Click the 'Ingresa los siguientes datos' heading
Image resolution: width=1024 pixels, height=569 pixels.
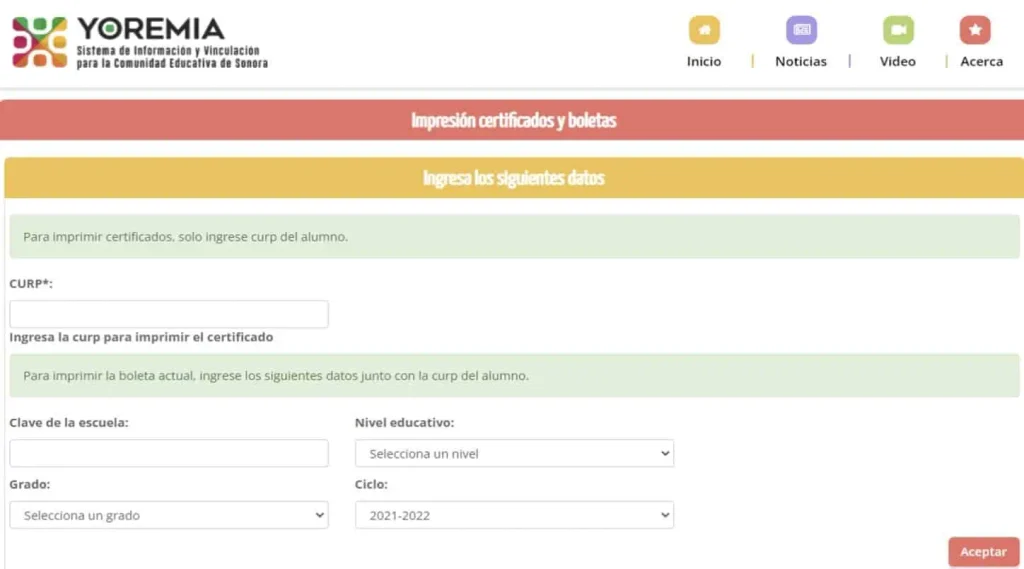click(513, 178)
